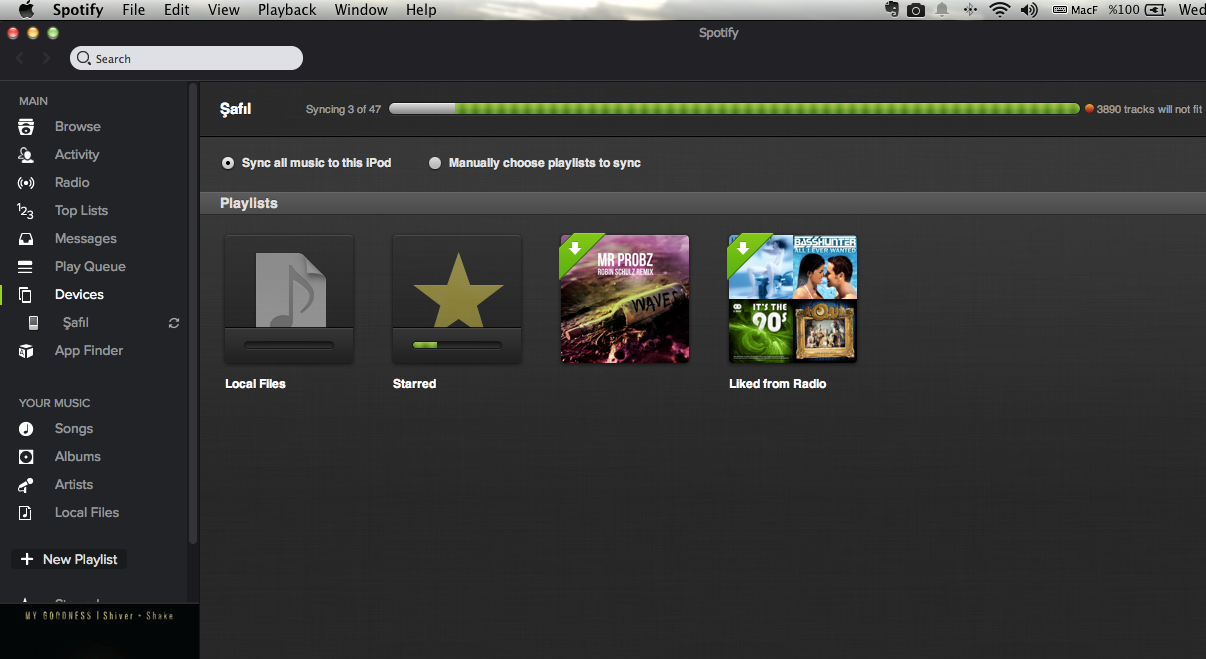The width and height of the screenshot is (1206, 659).
Task: Click the sync icon next to Şafıl
Action: [174, 323]
